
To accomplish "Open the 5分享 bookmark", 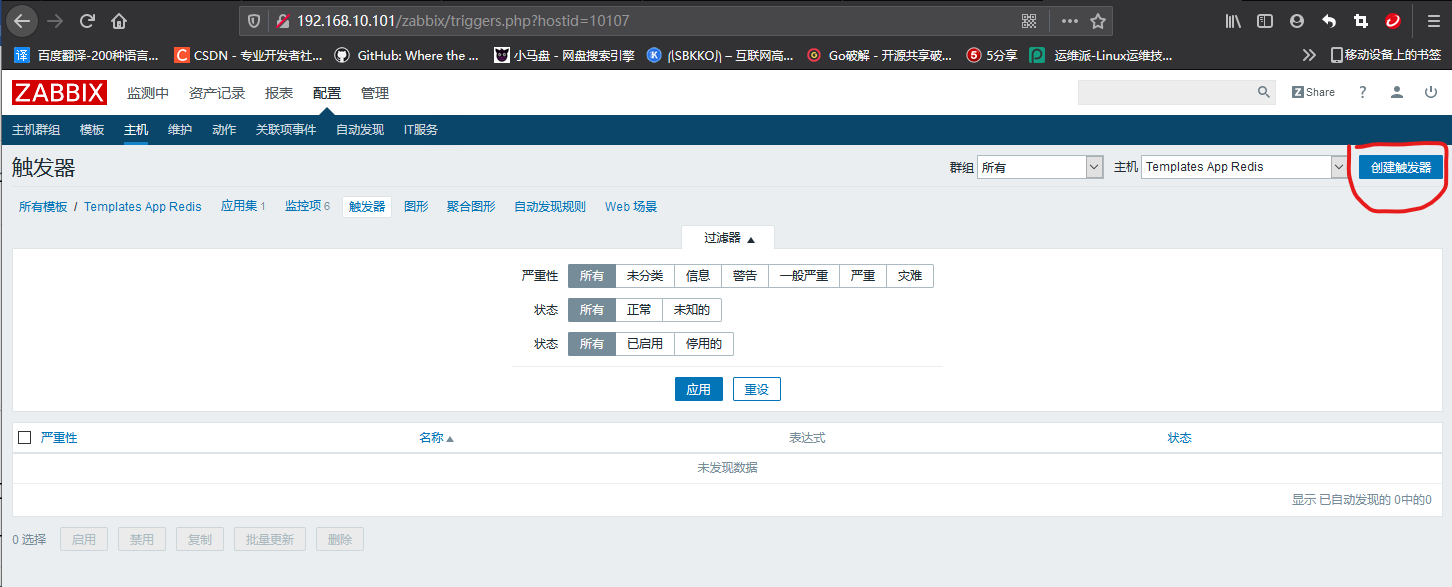I will (992, 55).
